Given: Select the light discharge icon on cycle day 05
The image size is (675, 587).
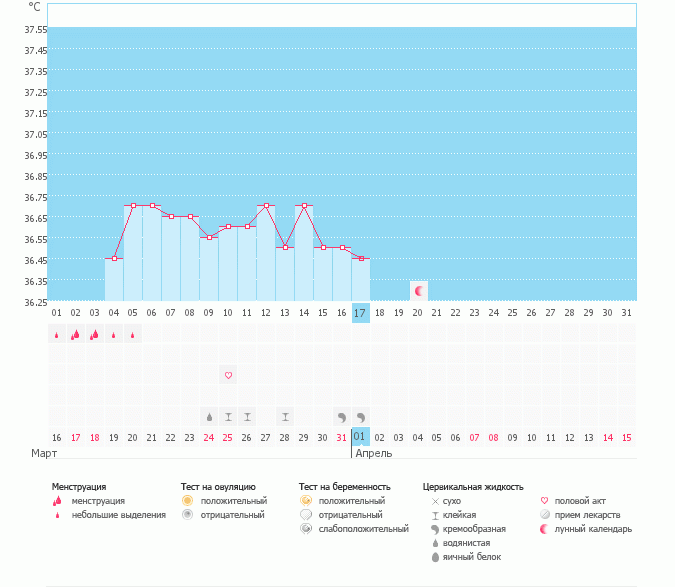Looking at the screenshot, I should pyautogui.click(x=133, y=335).
